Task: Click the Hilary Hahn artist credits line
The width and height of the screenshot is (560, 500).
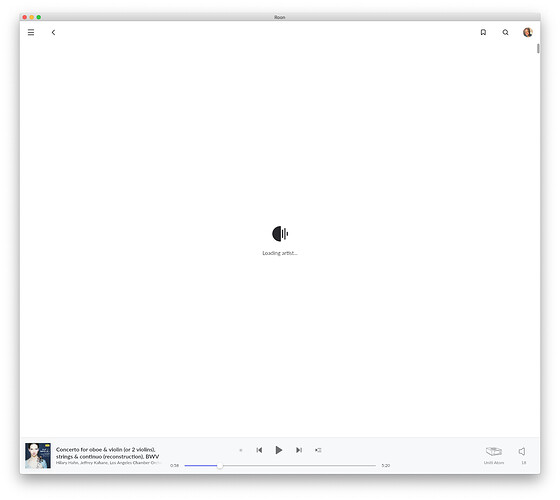Action: pos(109,463)
